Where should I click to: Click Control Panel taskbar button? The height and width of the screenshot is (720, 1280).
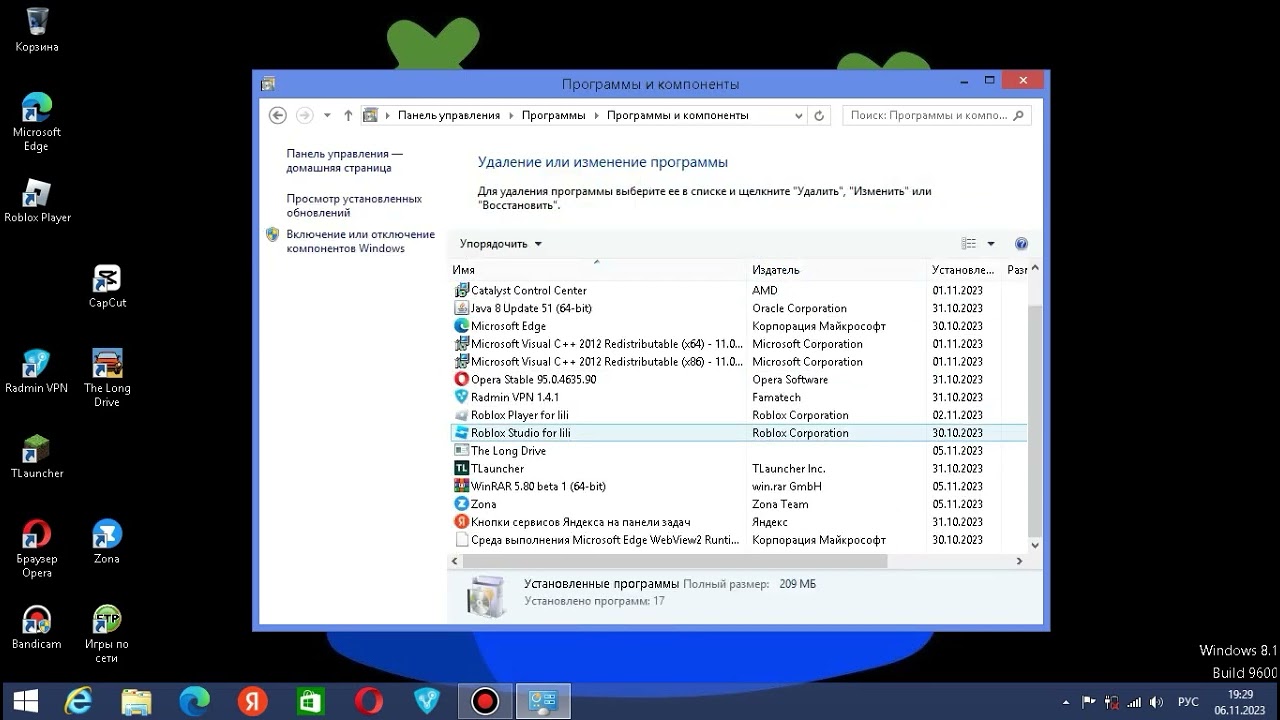click(543, 701)
